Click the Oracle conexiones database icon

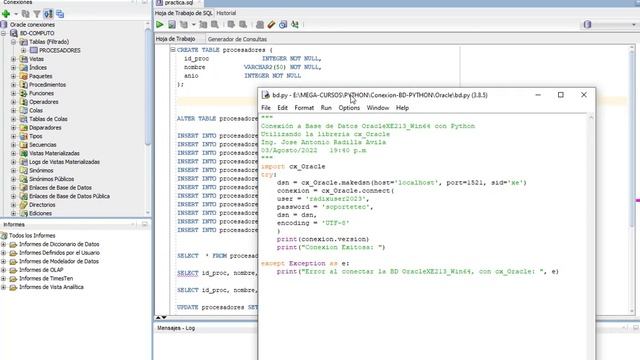[x=4, y=24]
